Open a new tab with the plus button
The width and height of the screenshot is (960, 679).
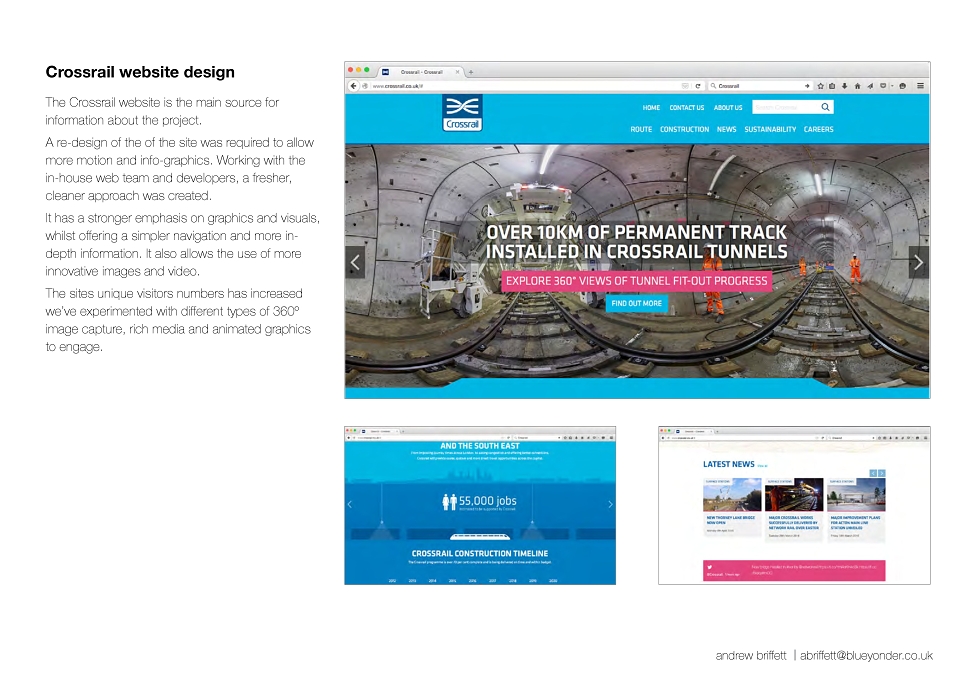[x=471, y=72]
